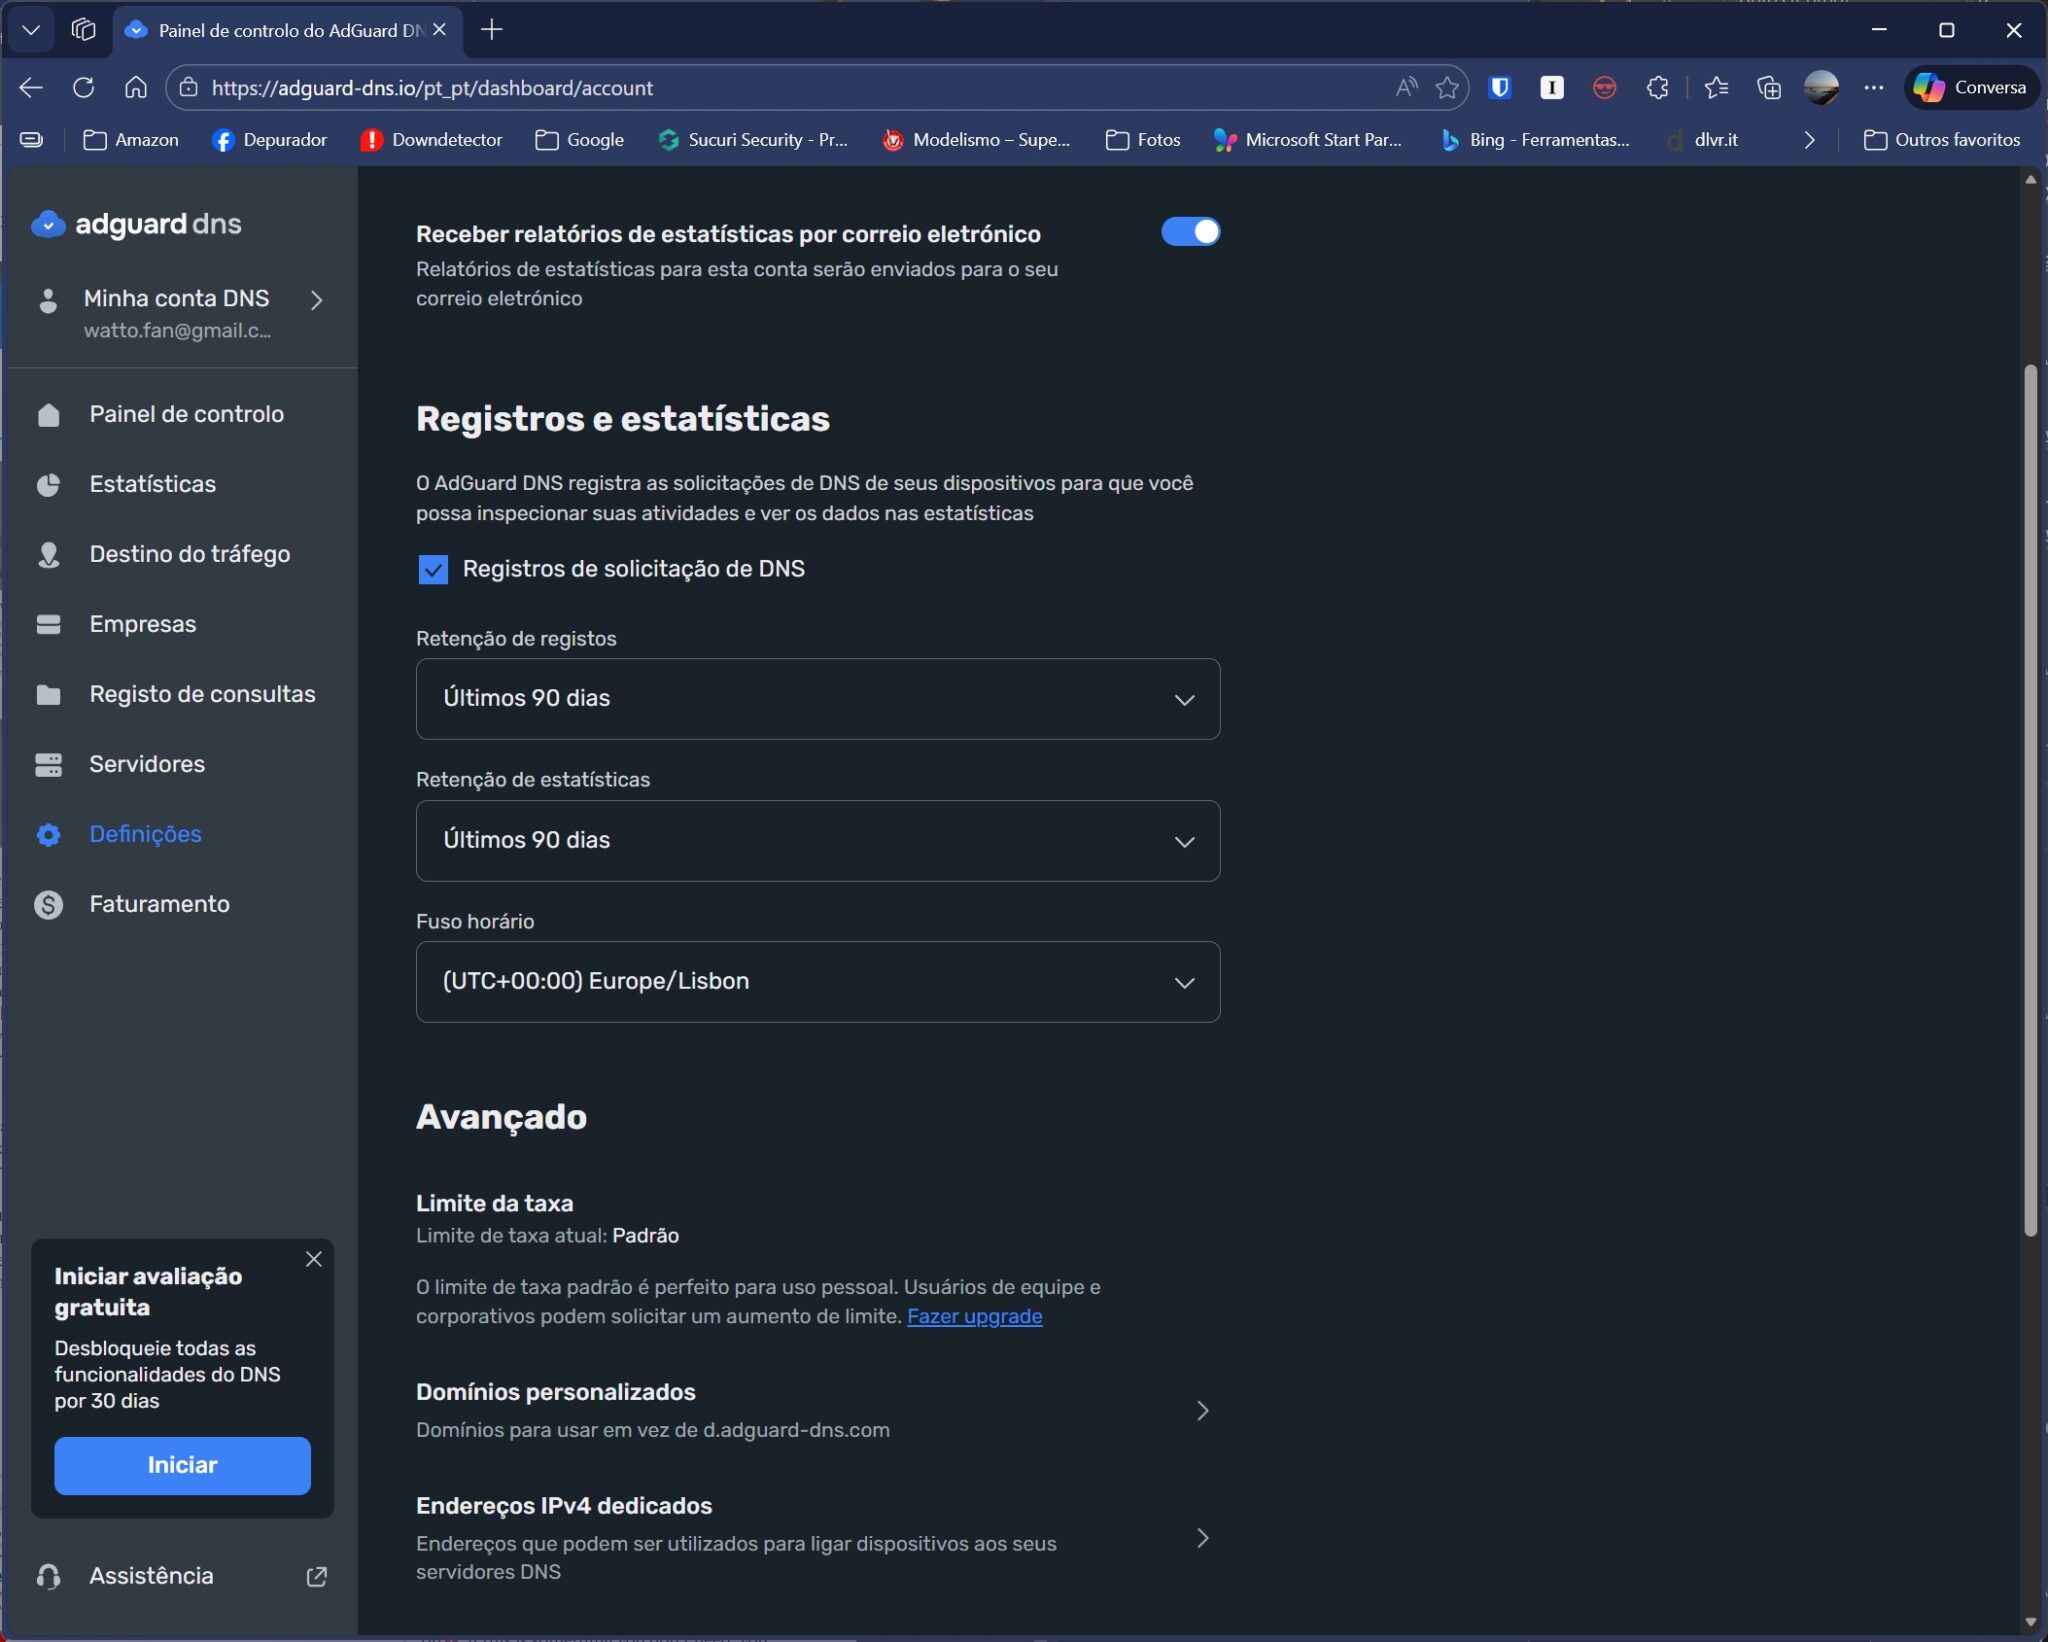
Task: Open Registo de consultas menu item
Action: click(201, 695)
